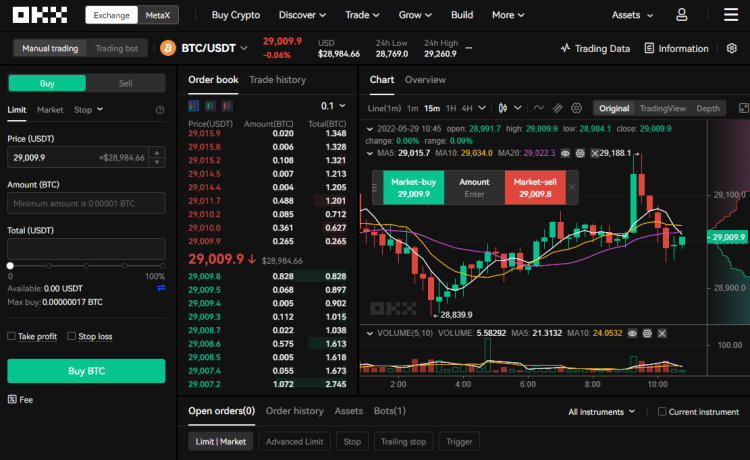The image size is (750, 460).
Task: Expand the More menu
Action: (508, 15)
